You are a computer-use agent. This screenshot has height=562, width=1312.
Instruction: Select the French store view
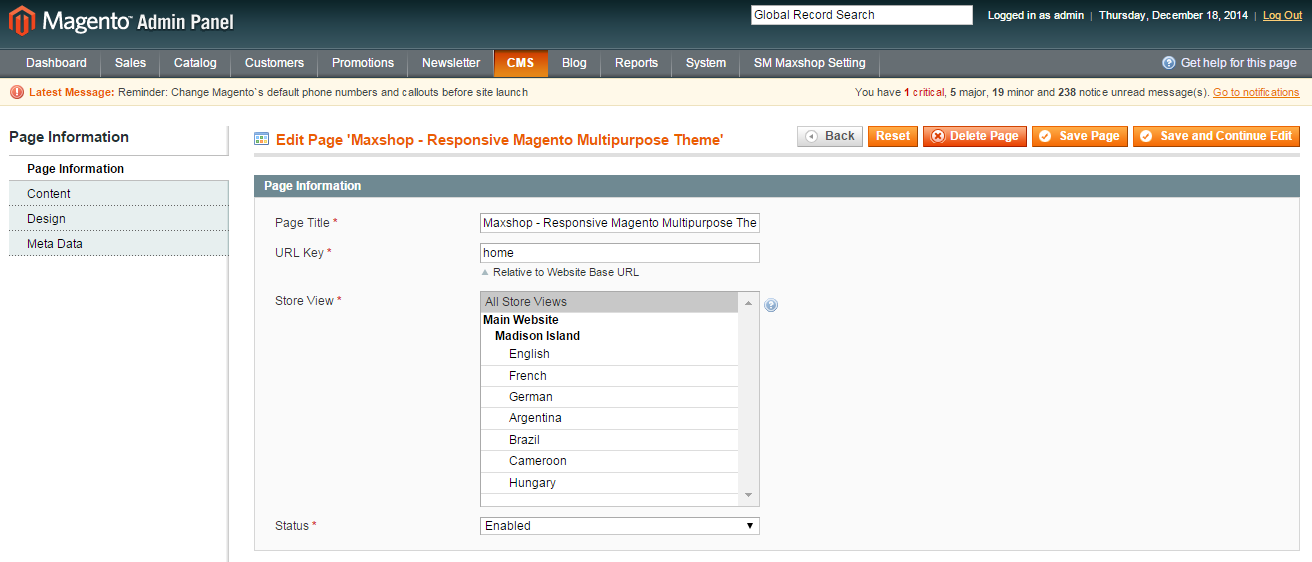pyautogui.click(x=610, y=376)
